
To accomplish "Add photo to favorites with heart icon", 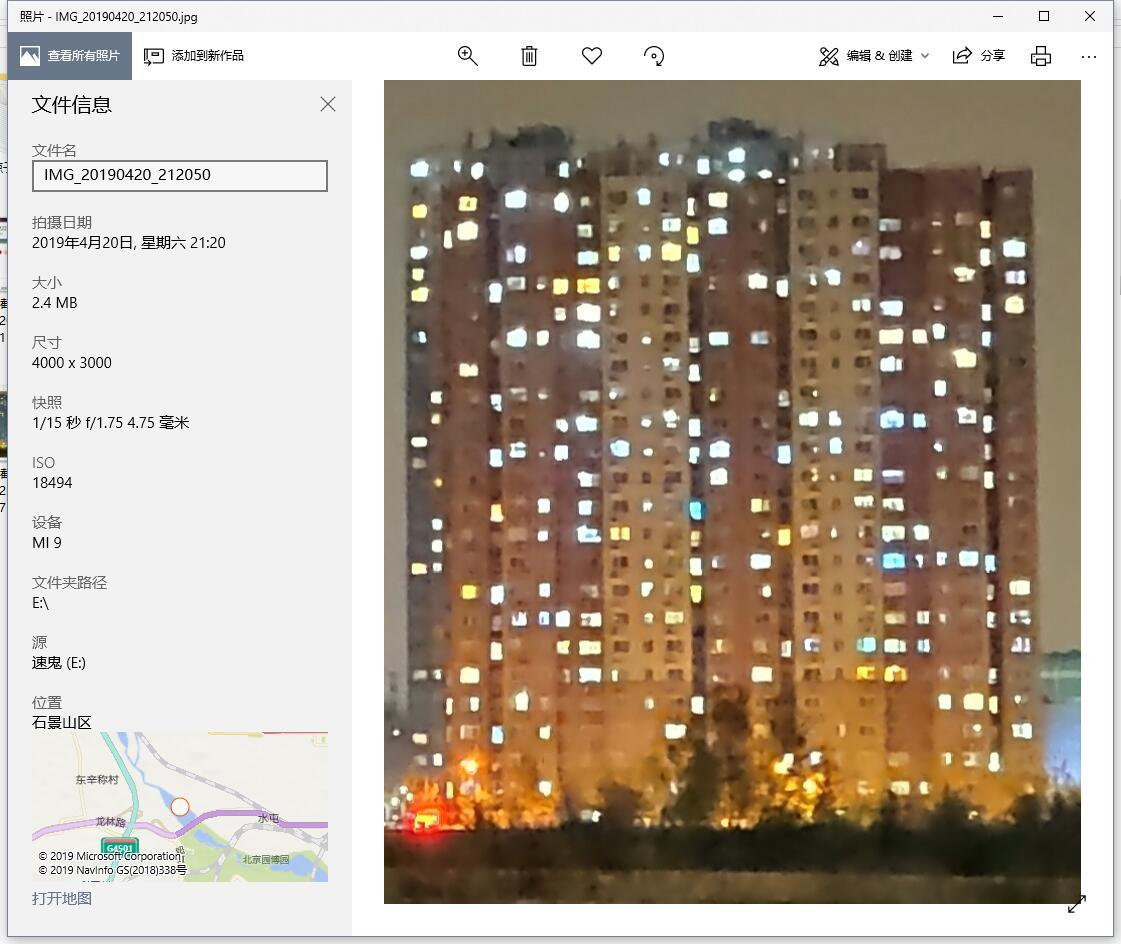I will 592,55.
